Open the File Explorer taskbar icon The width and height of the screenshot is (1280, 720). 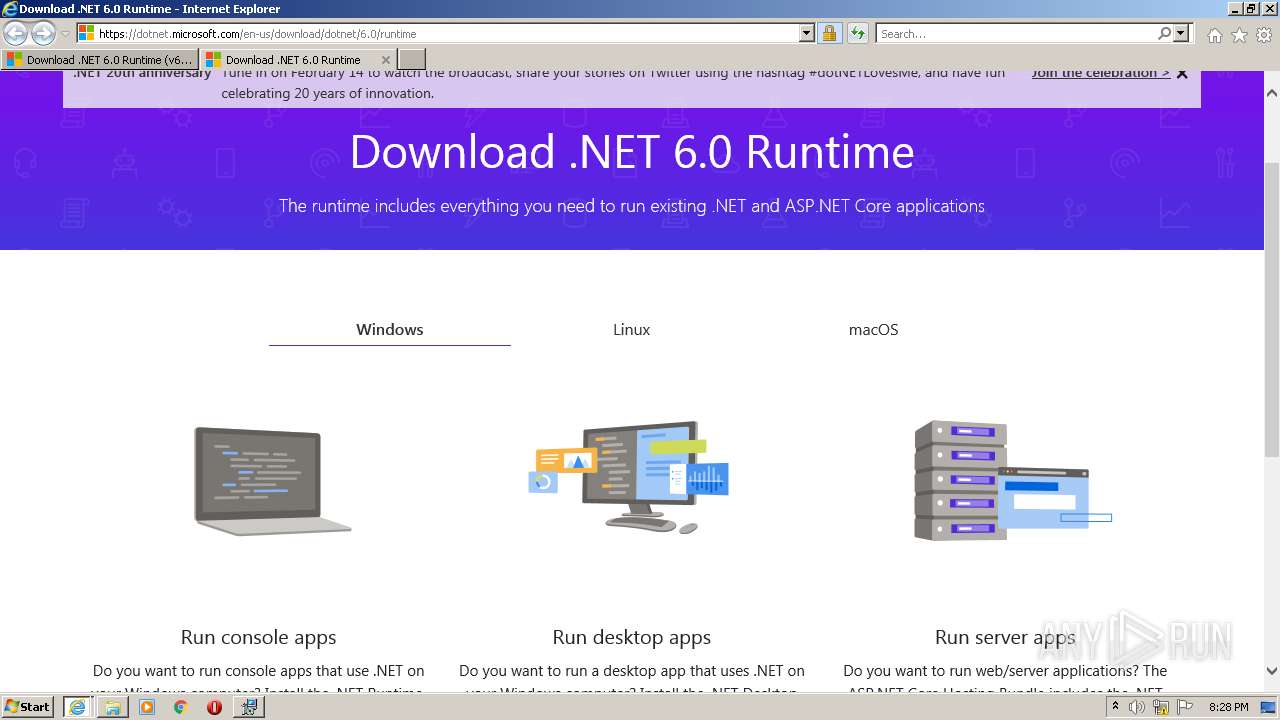(x=112, y=707)
